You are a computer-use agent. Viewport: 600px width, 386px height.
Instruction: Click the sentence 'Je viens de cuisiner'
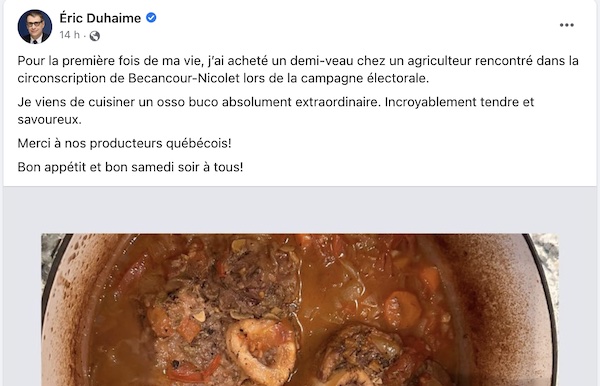pos(276,111)
